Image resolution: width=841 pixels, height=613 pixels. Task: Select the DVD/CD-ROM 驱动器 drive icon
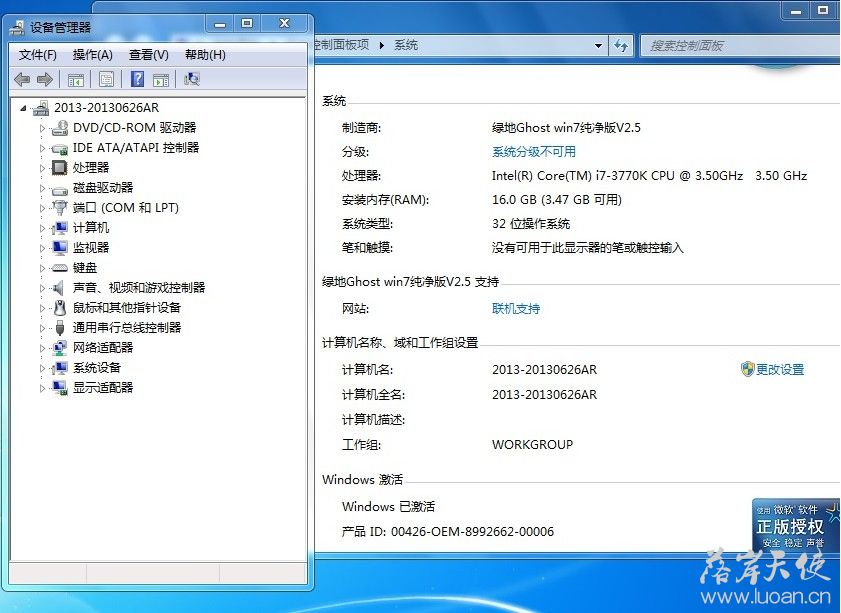point(60,128)
